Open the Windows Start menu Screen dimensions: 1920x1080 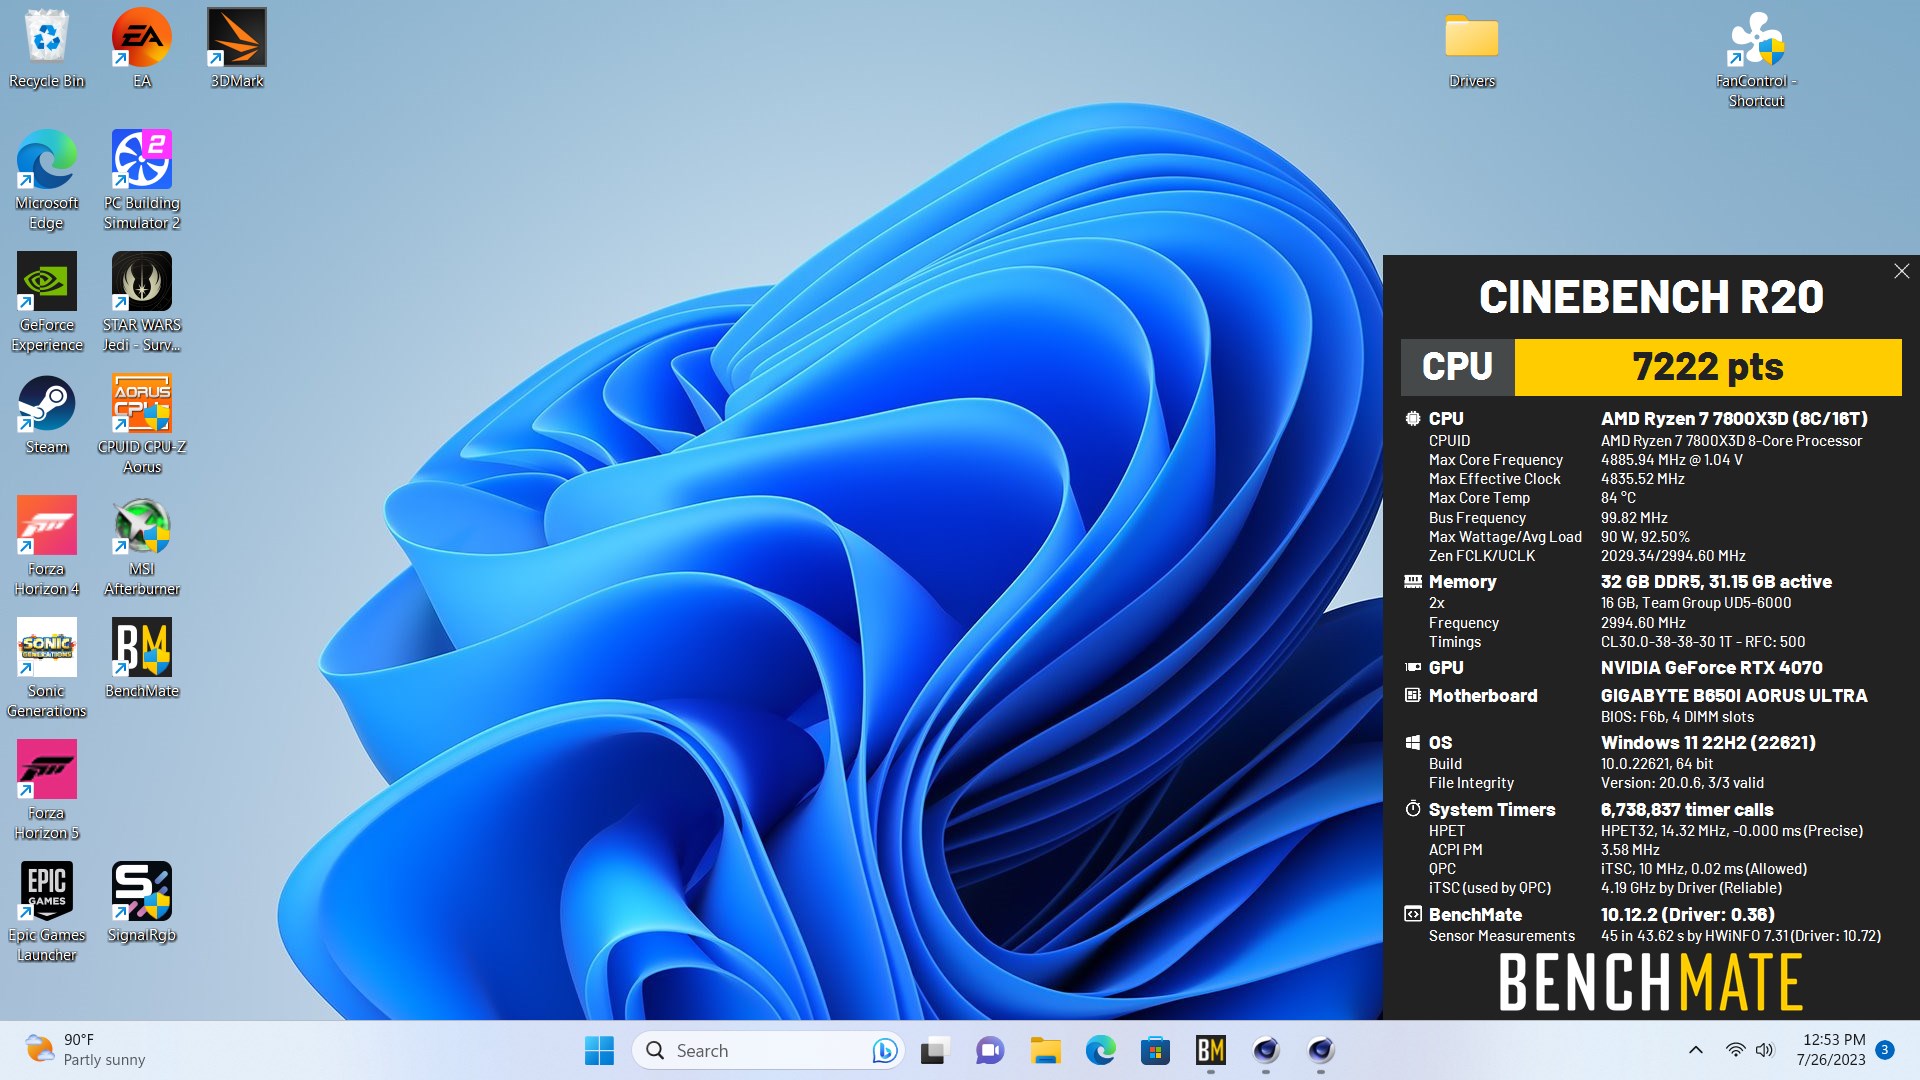[x=599, y=1050]
